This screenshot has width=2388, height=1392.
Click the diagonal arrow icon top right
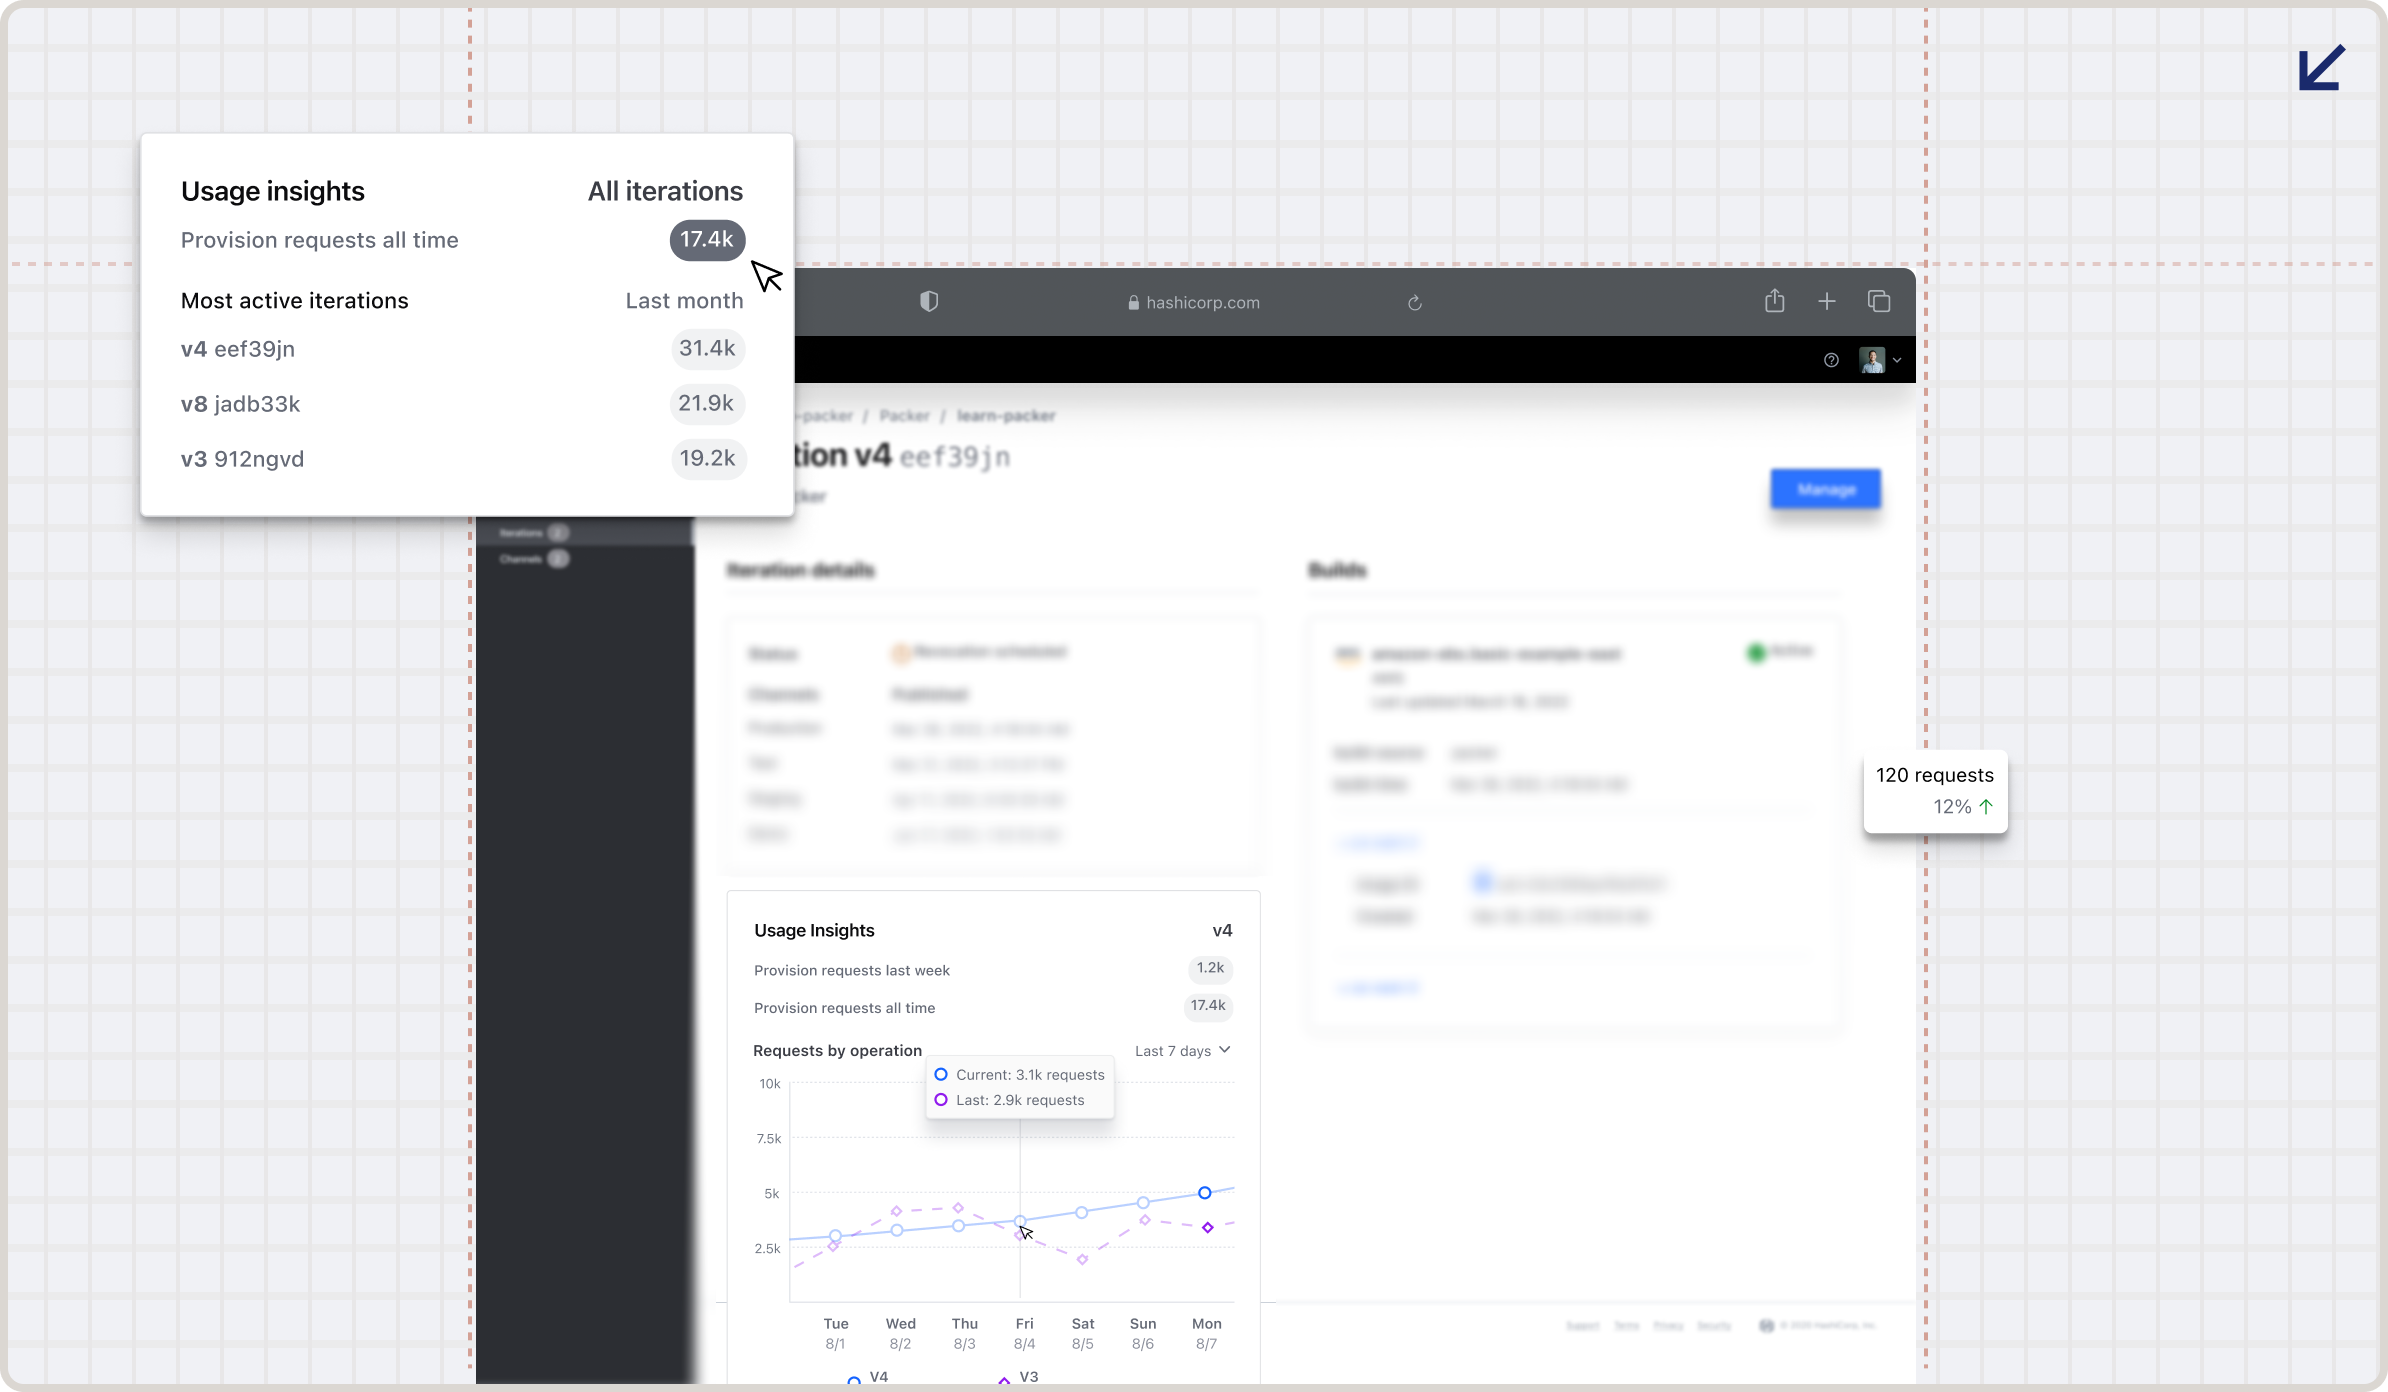pyautogui.click(x=2321, y=68)
